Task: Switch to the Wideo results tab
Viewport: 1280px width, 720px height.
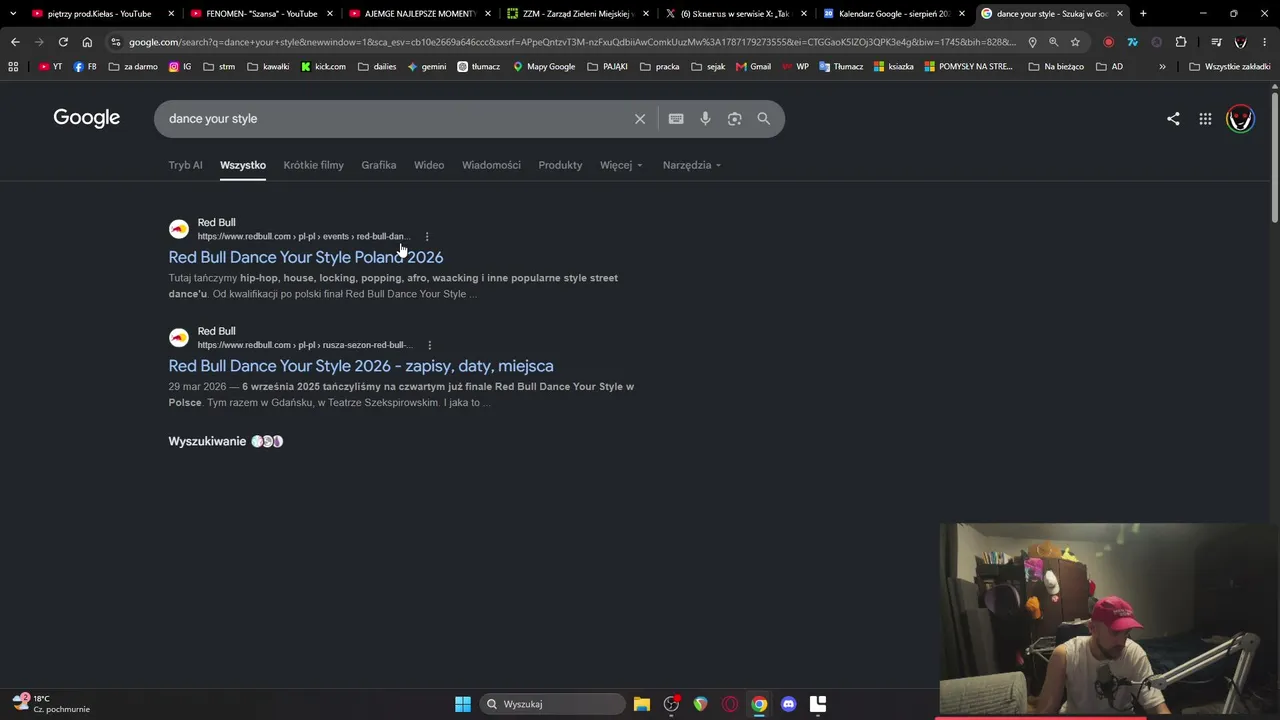Action: pos(429,165)
